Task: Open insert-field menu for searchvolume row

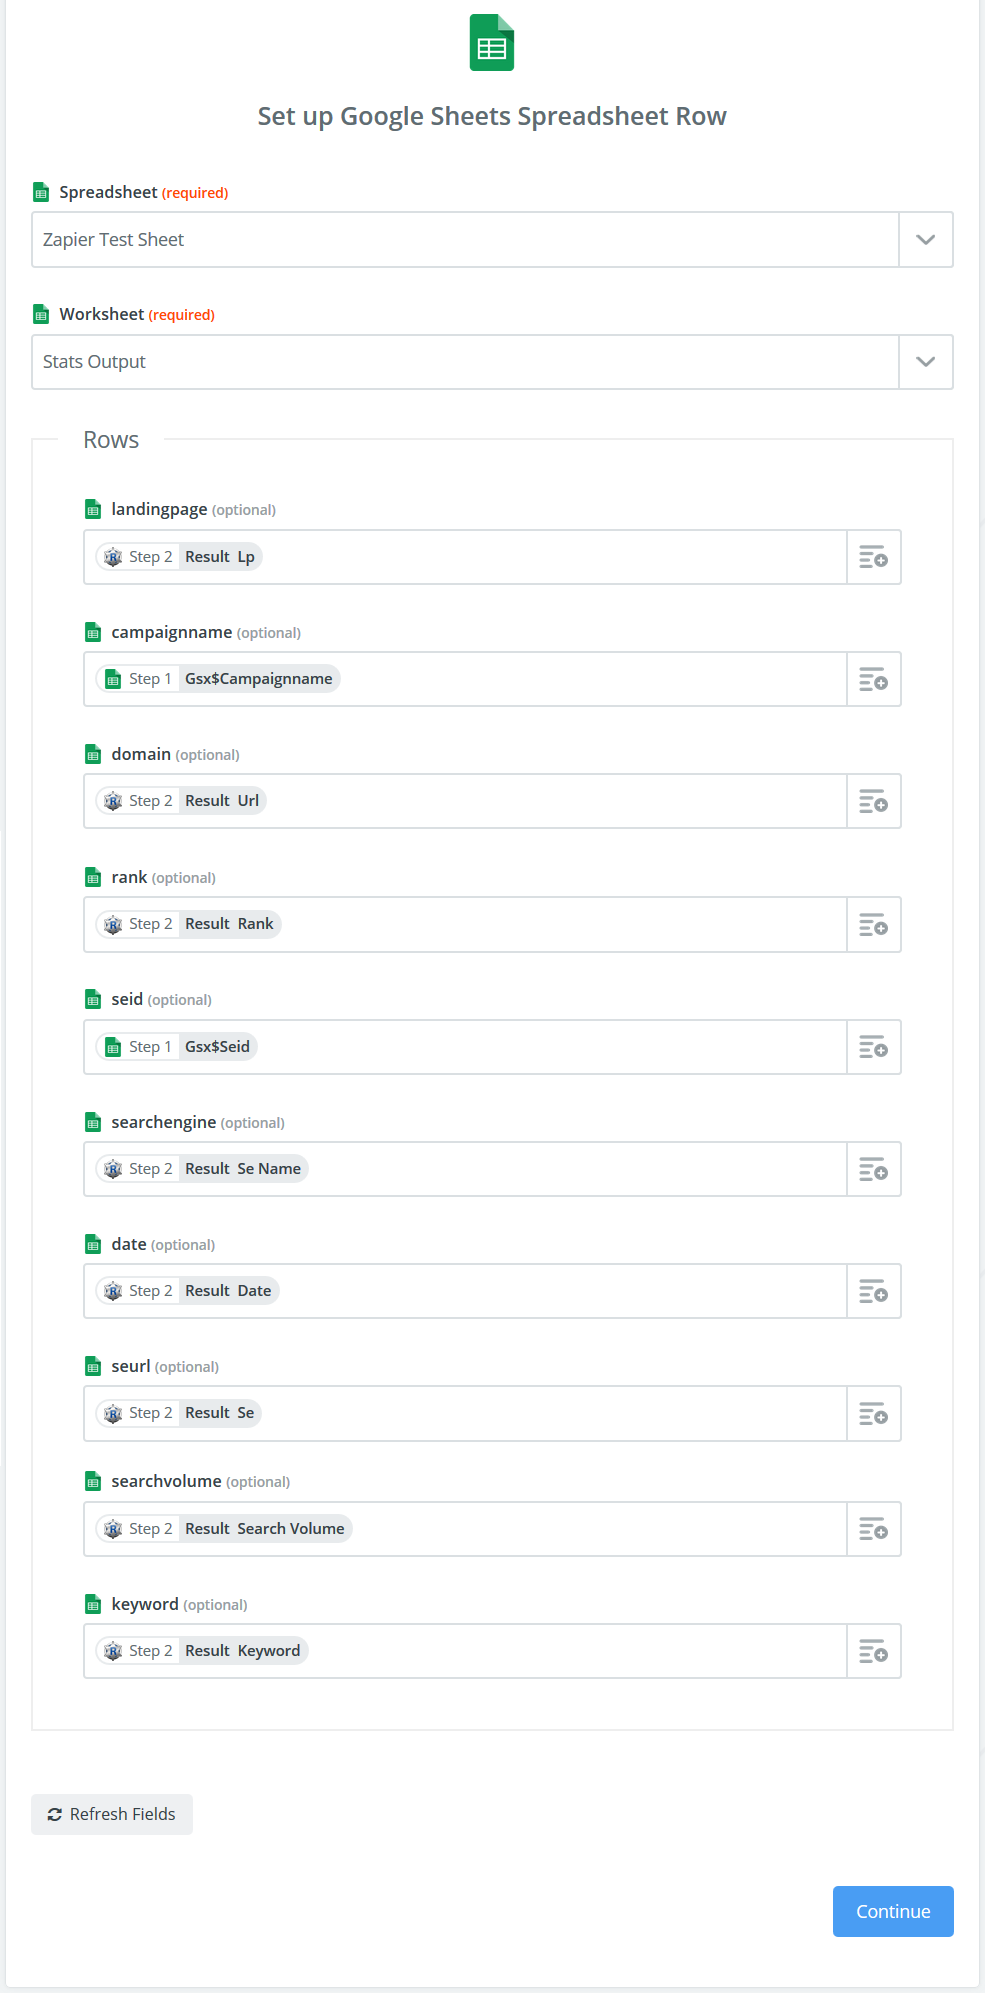Action: [873, 1530]
